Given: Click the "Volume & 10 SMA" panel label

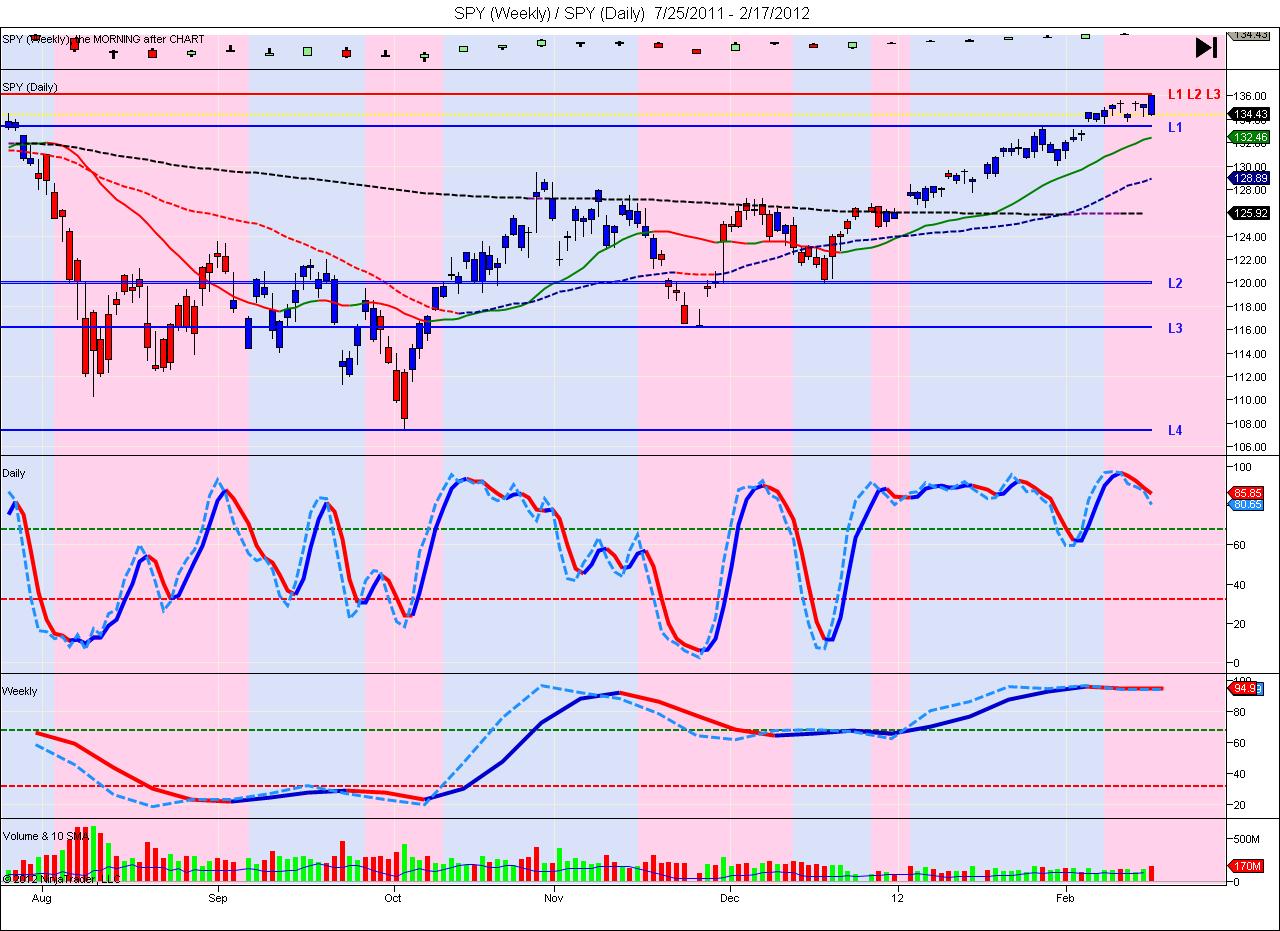Looking at the screenshot, I should [46, 835].
